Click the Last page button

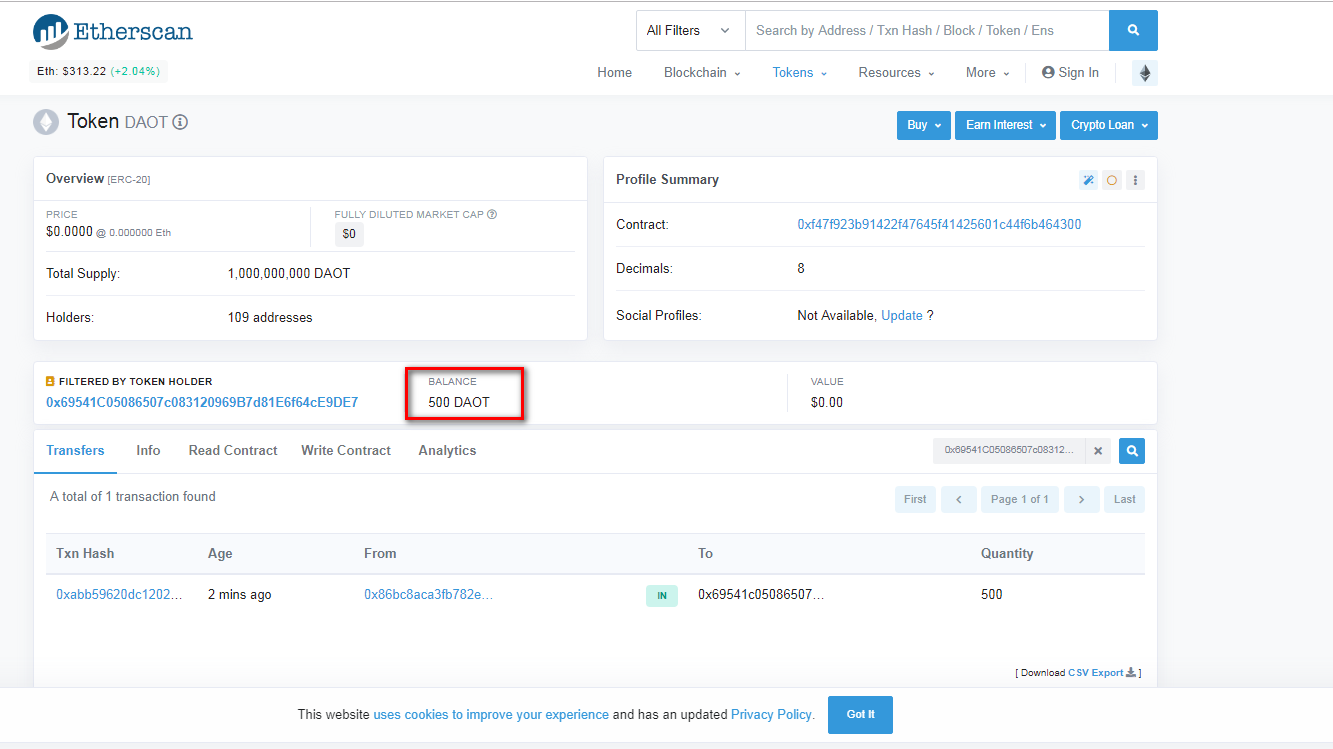(x=1125, y=499)
